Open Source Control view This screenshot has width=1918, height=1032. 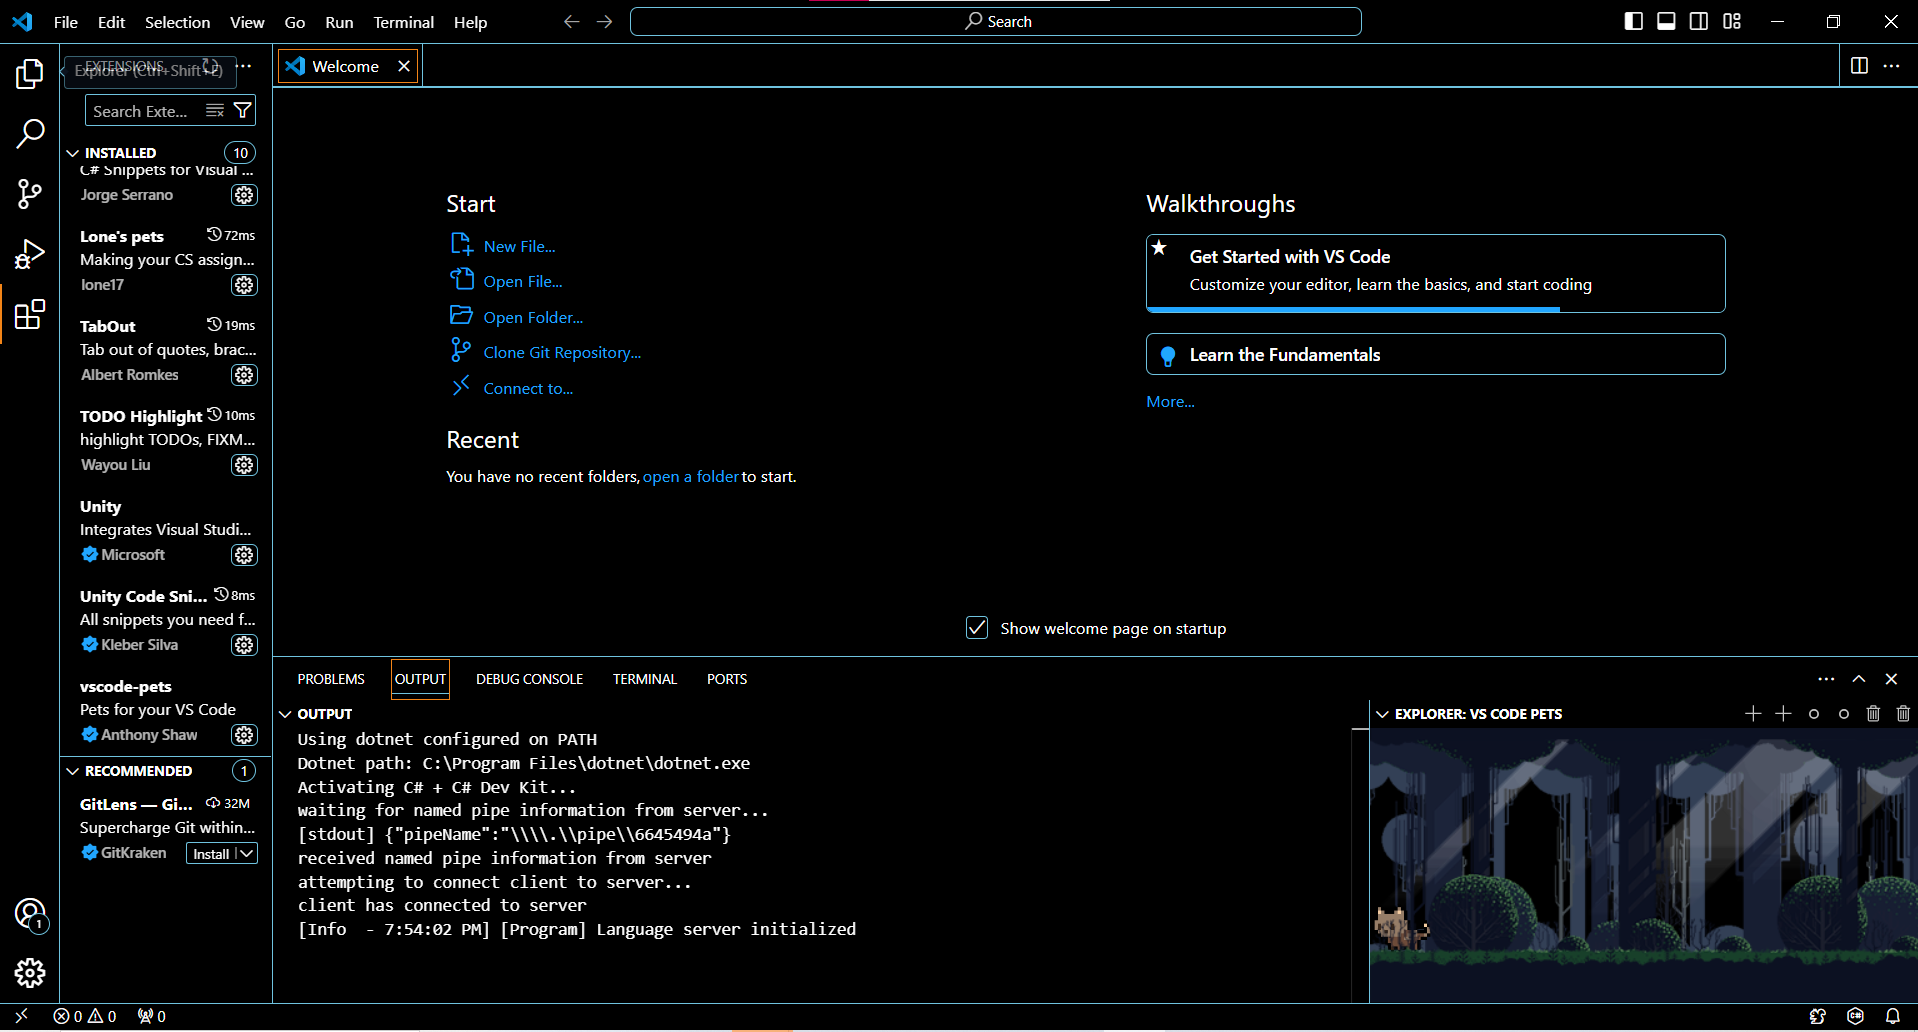pos(30,193)
